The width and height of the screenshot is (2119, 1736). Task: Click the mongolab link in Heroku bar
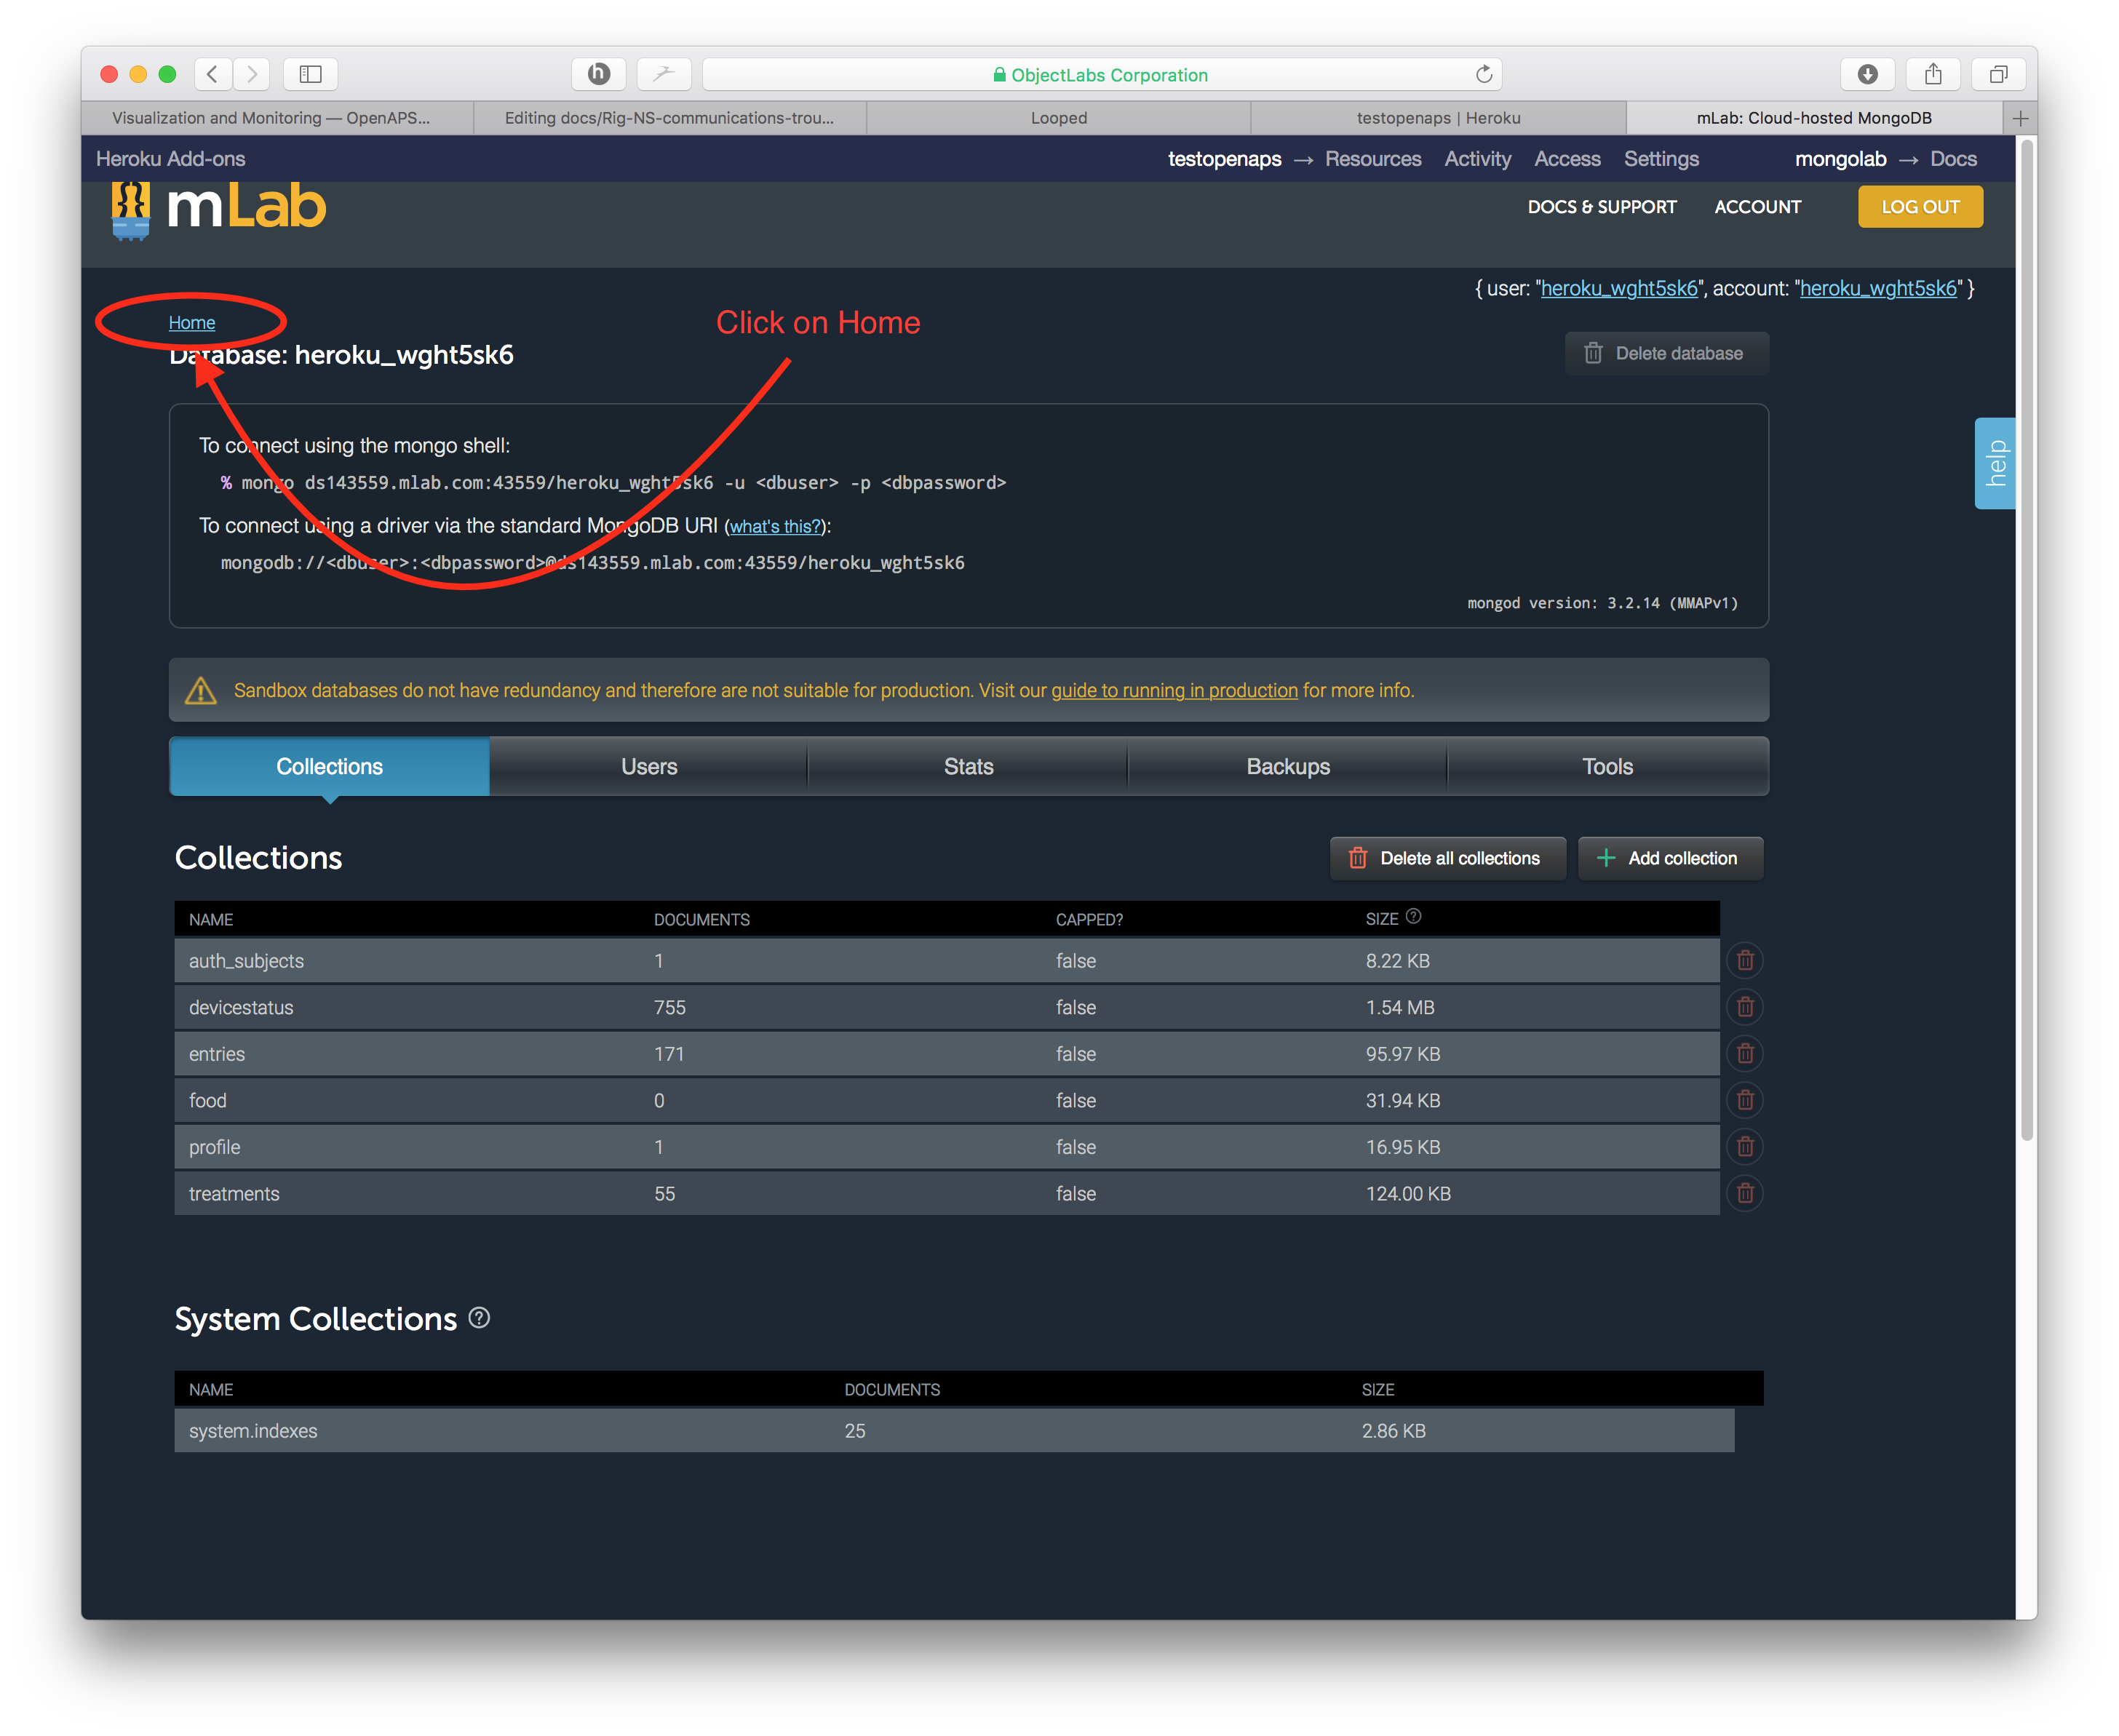[1840, 159]
